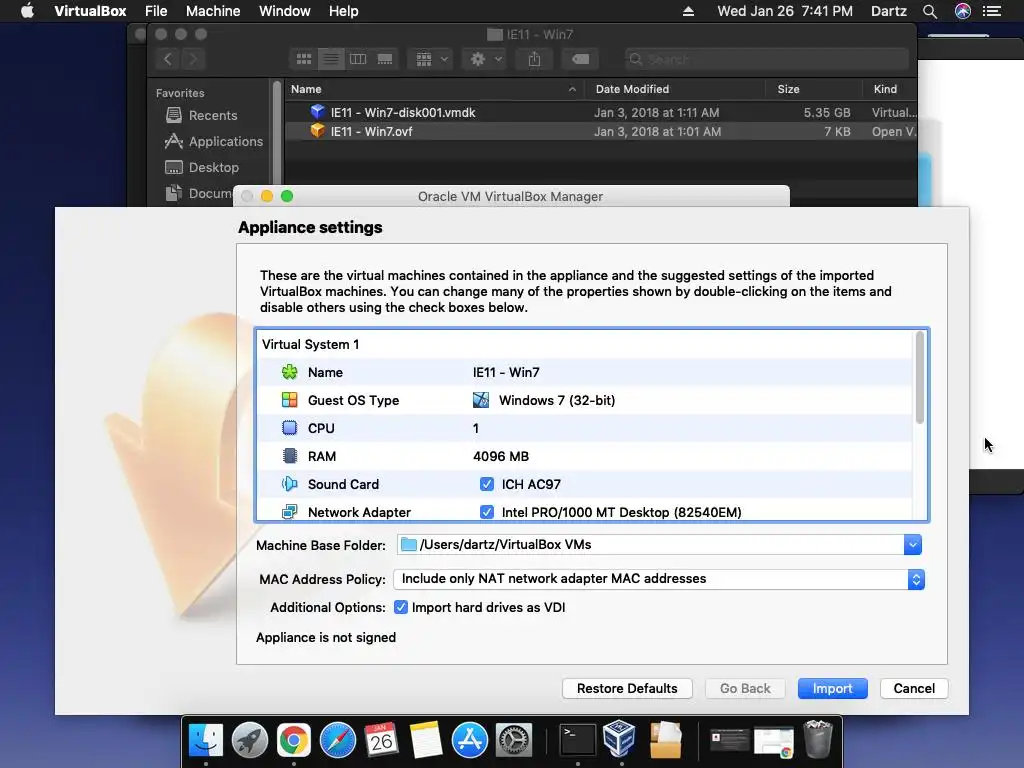Open MAC Address Policy dropdown
The height and width of the screenshot is (768, 1024).
pyautogui.click(x=659, y=579)
